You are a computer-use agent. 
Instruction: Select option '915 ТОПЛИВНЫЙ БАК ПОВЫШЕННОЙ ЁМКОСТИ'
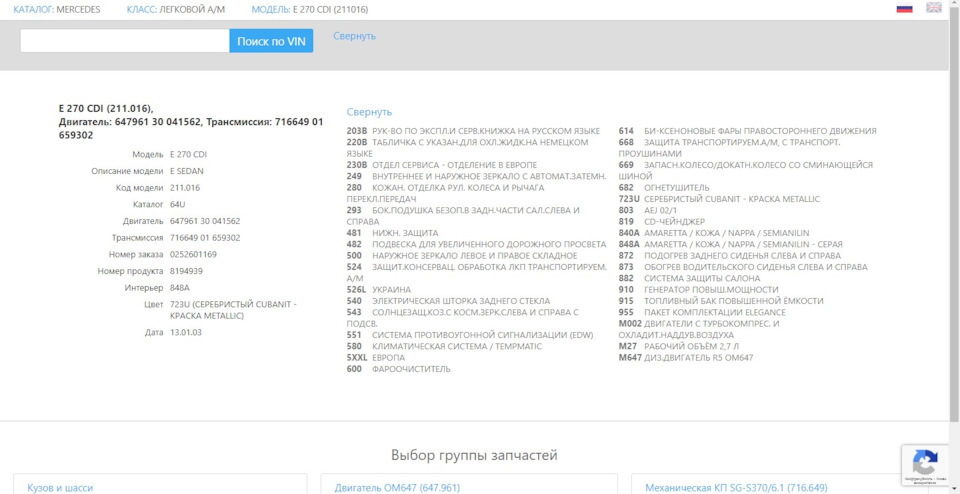click(721, 301)
